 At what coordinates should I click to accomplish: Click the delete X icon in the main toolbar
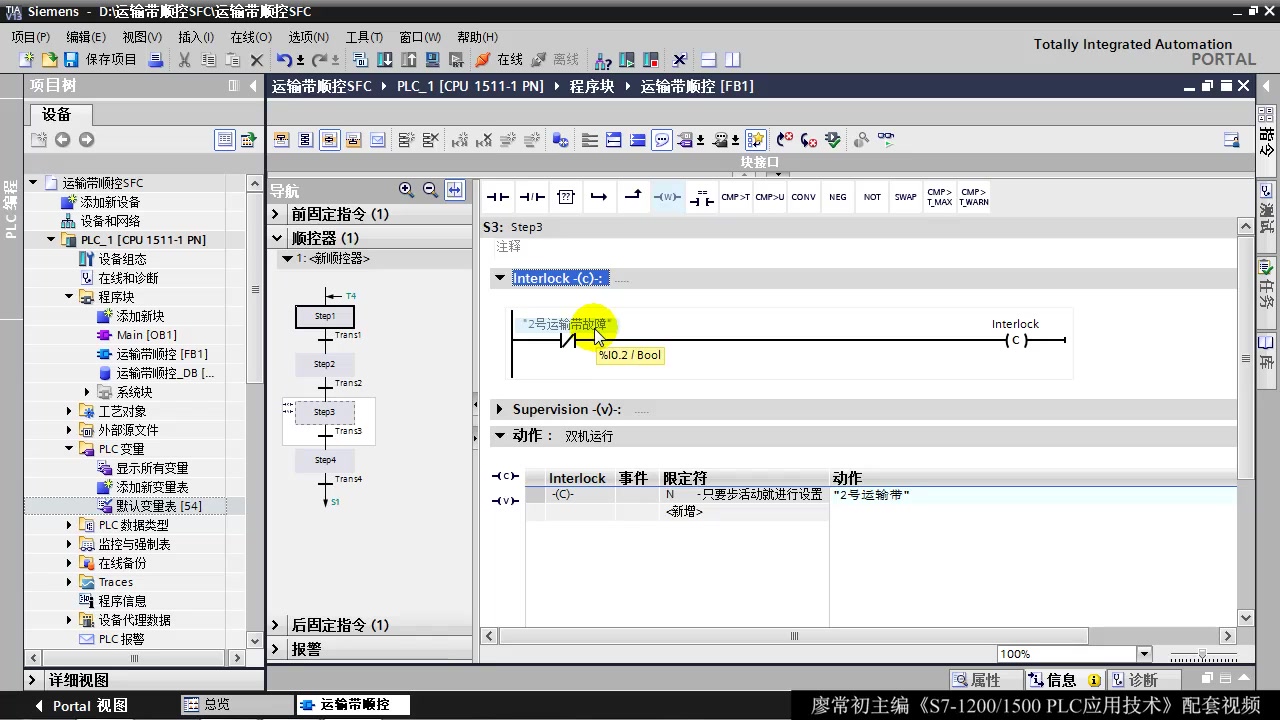pos(257,60)
